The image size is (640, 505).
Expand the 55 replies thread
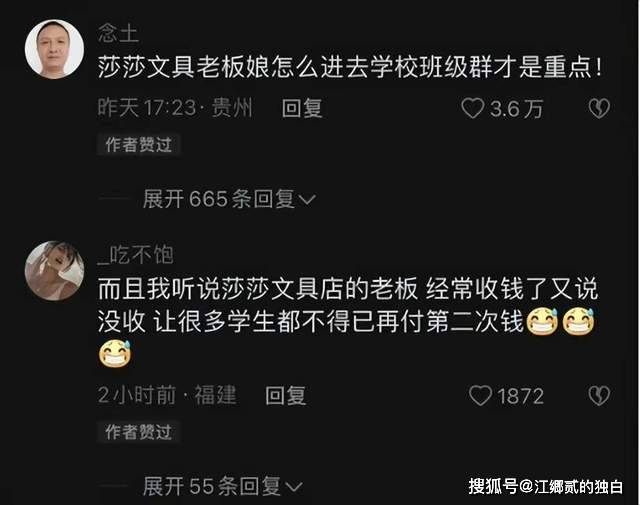pos(222,486)
